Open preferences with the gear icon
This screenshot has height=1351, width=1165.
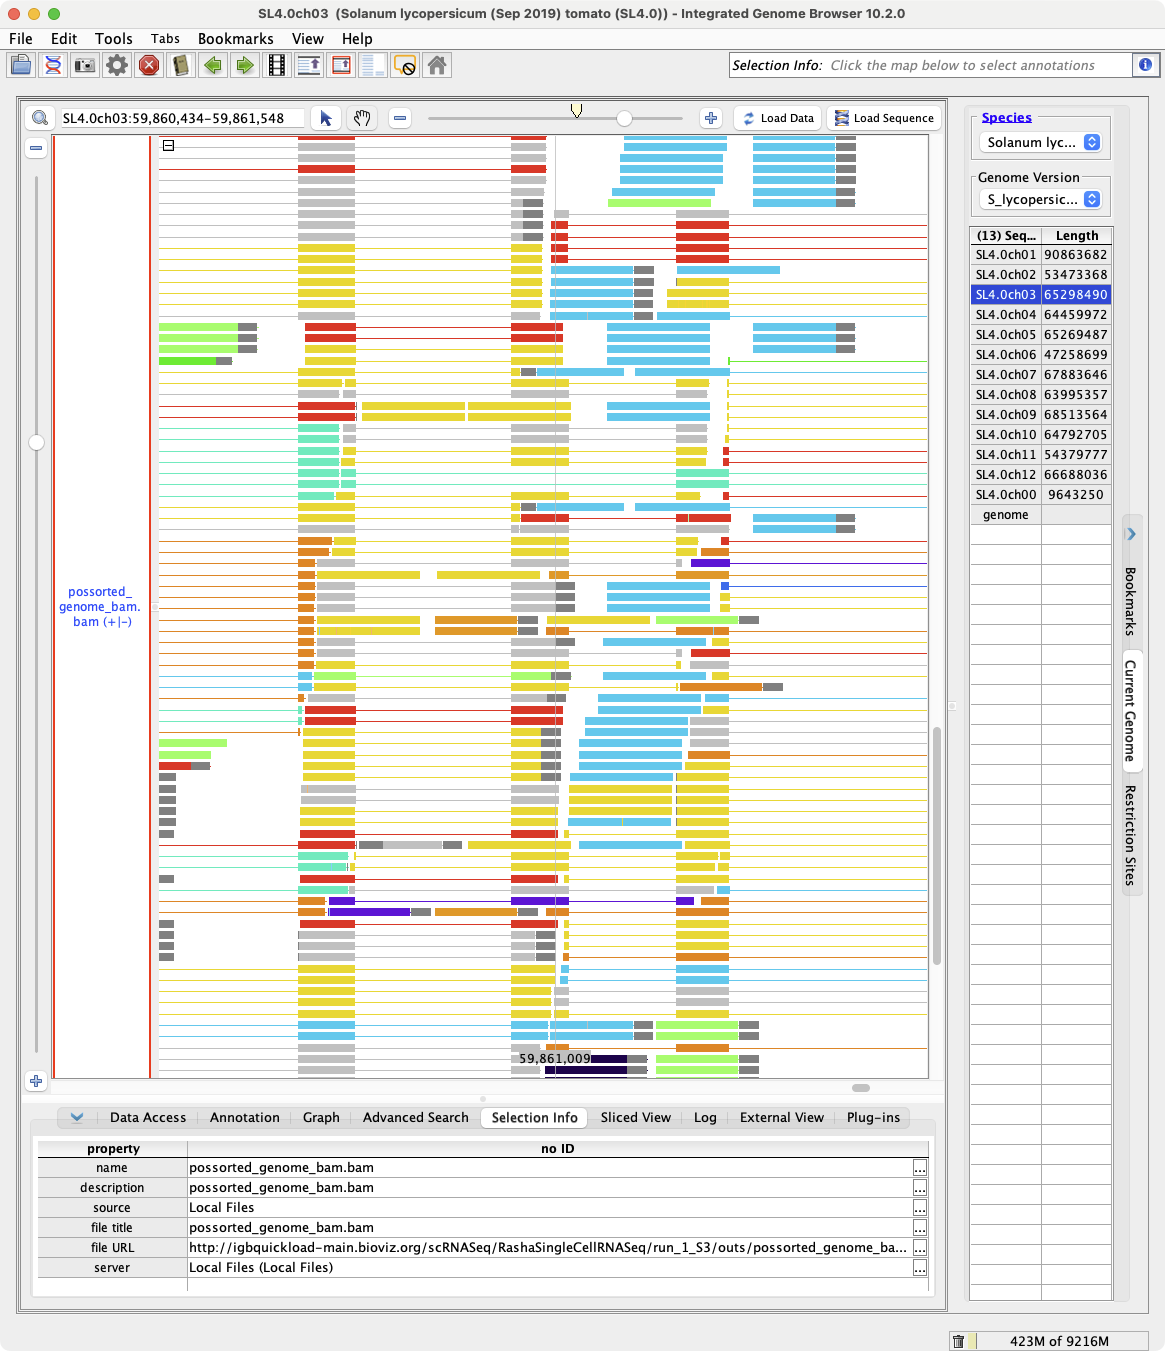pyautogui.click(x=117, y=66)
